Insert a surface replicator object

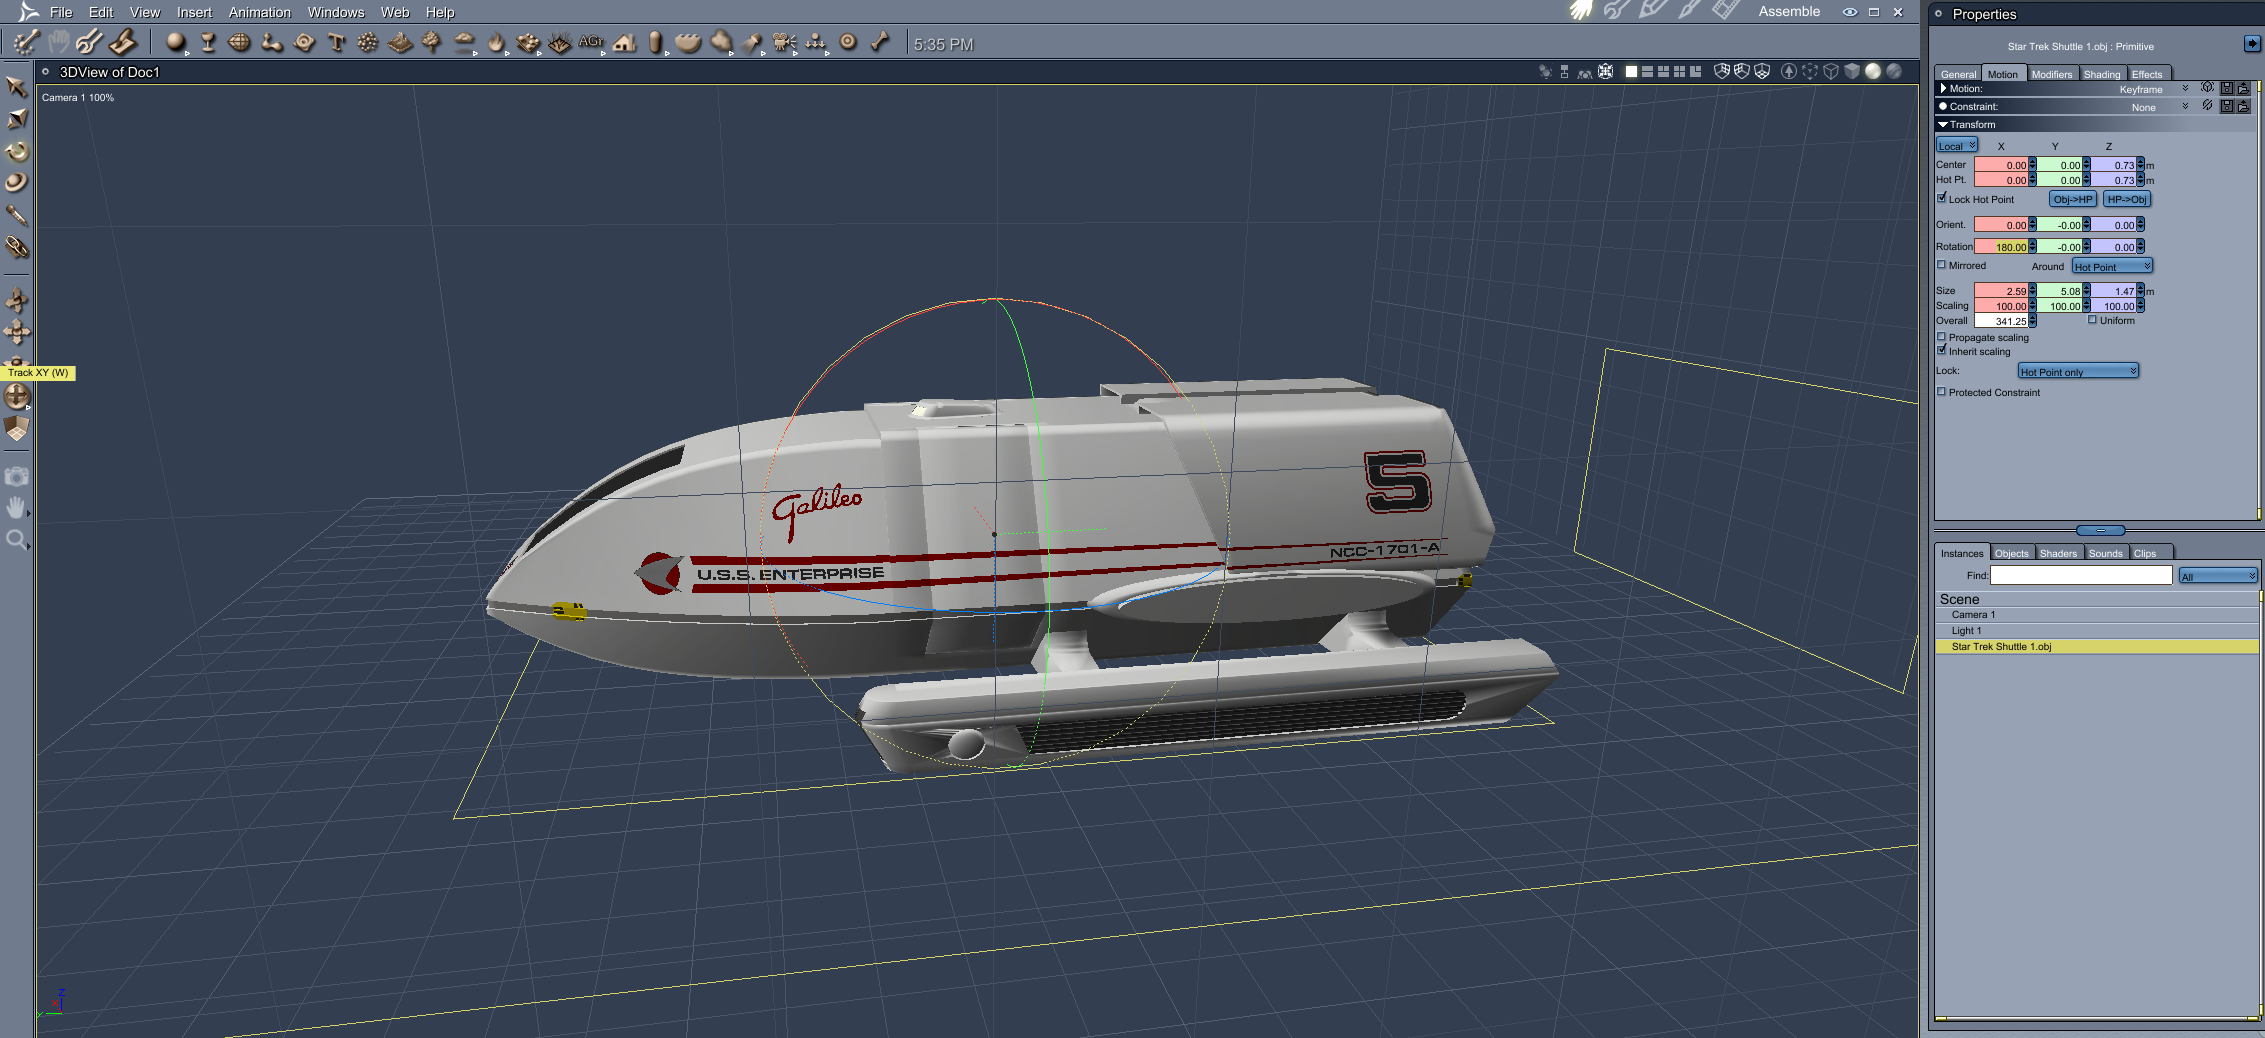pyautogui.click(x=528, y=42)
